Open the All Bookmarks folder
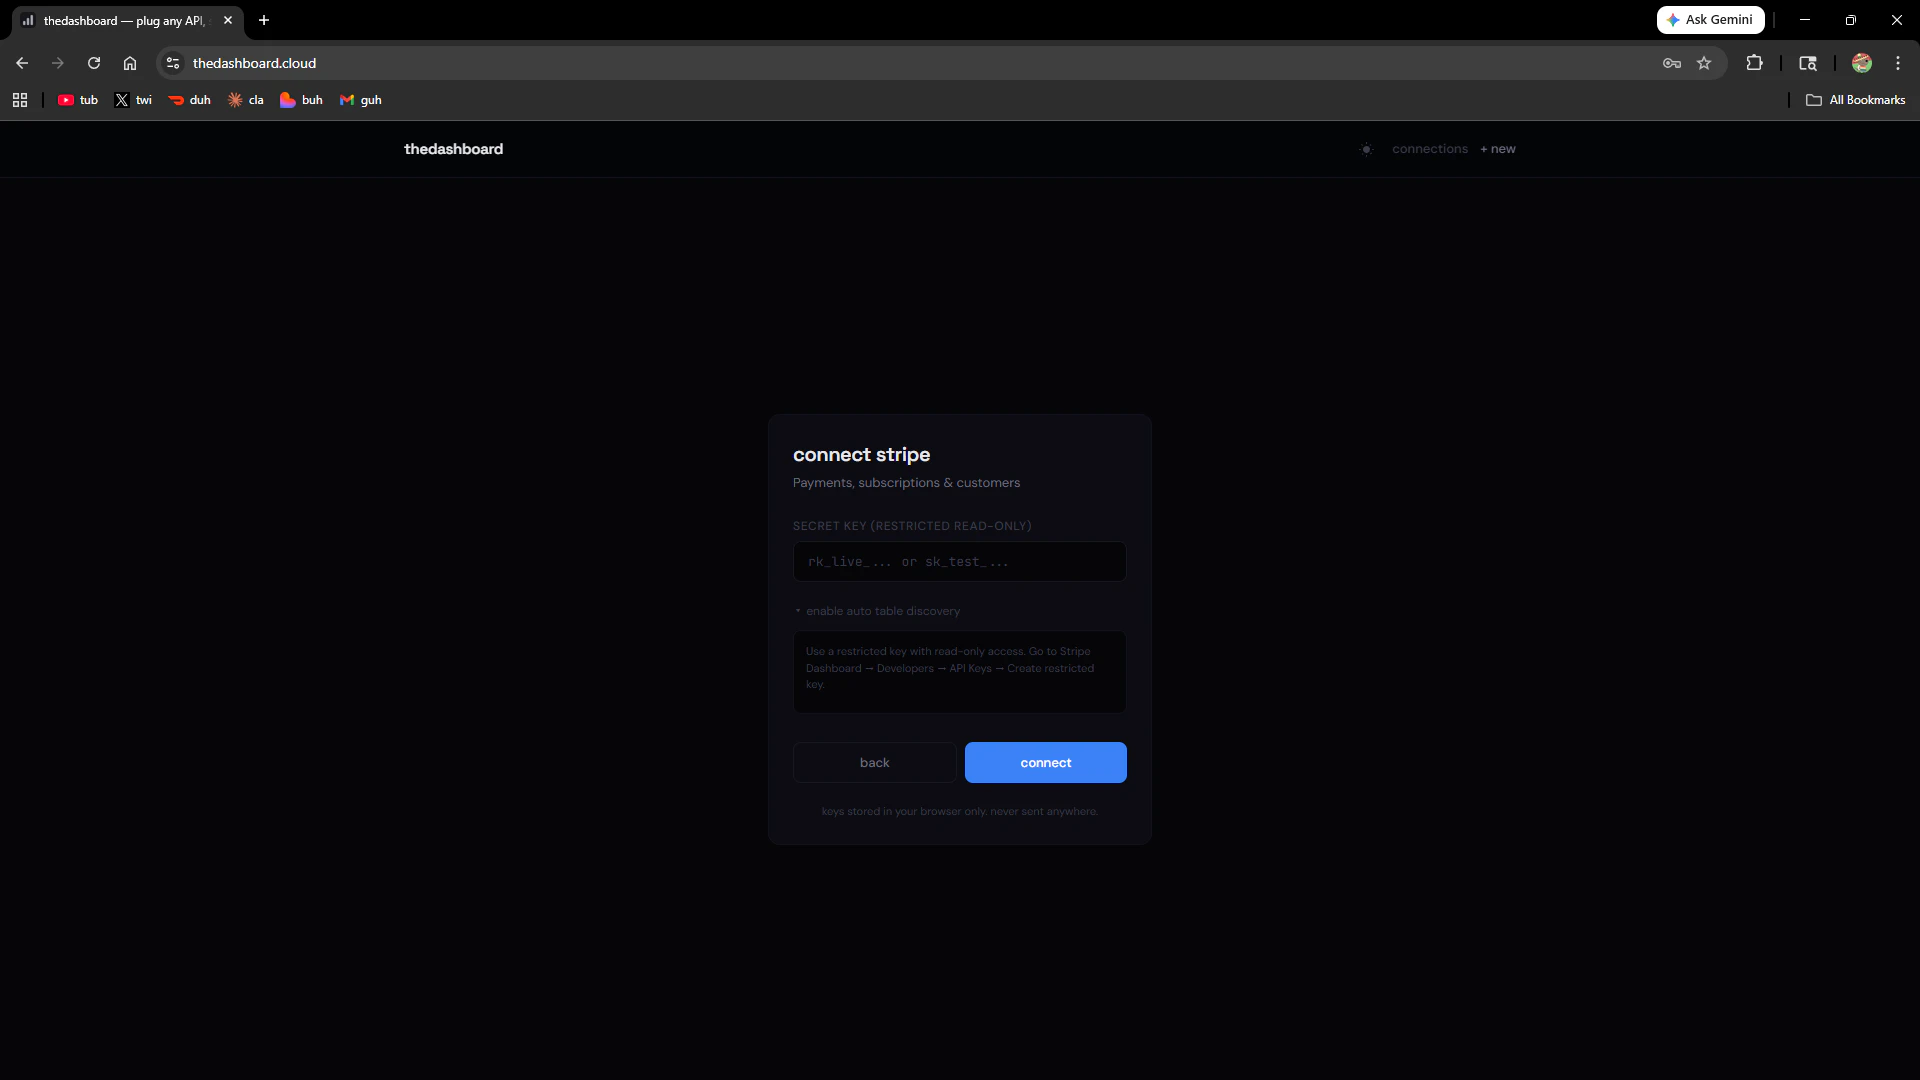Image resolution: width=1920 pixels, height=1080 pixels. point(1855,99)
